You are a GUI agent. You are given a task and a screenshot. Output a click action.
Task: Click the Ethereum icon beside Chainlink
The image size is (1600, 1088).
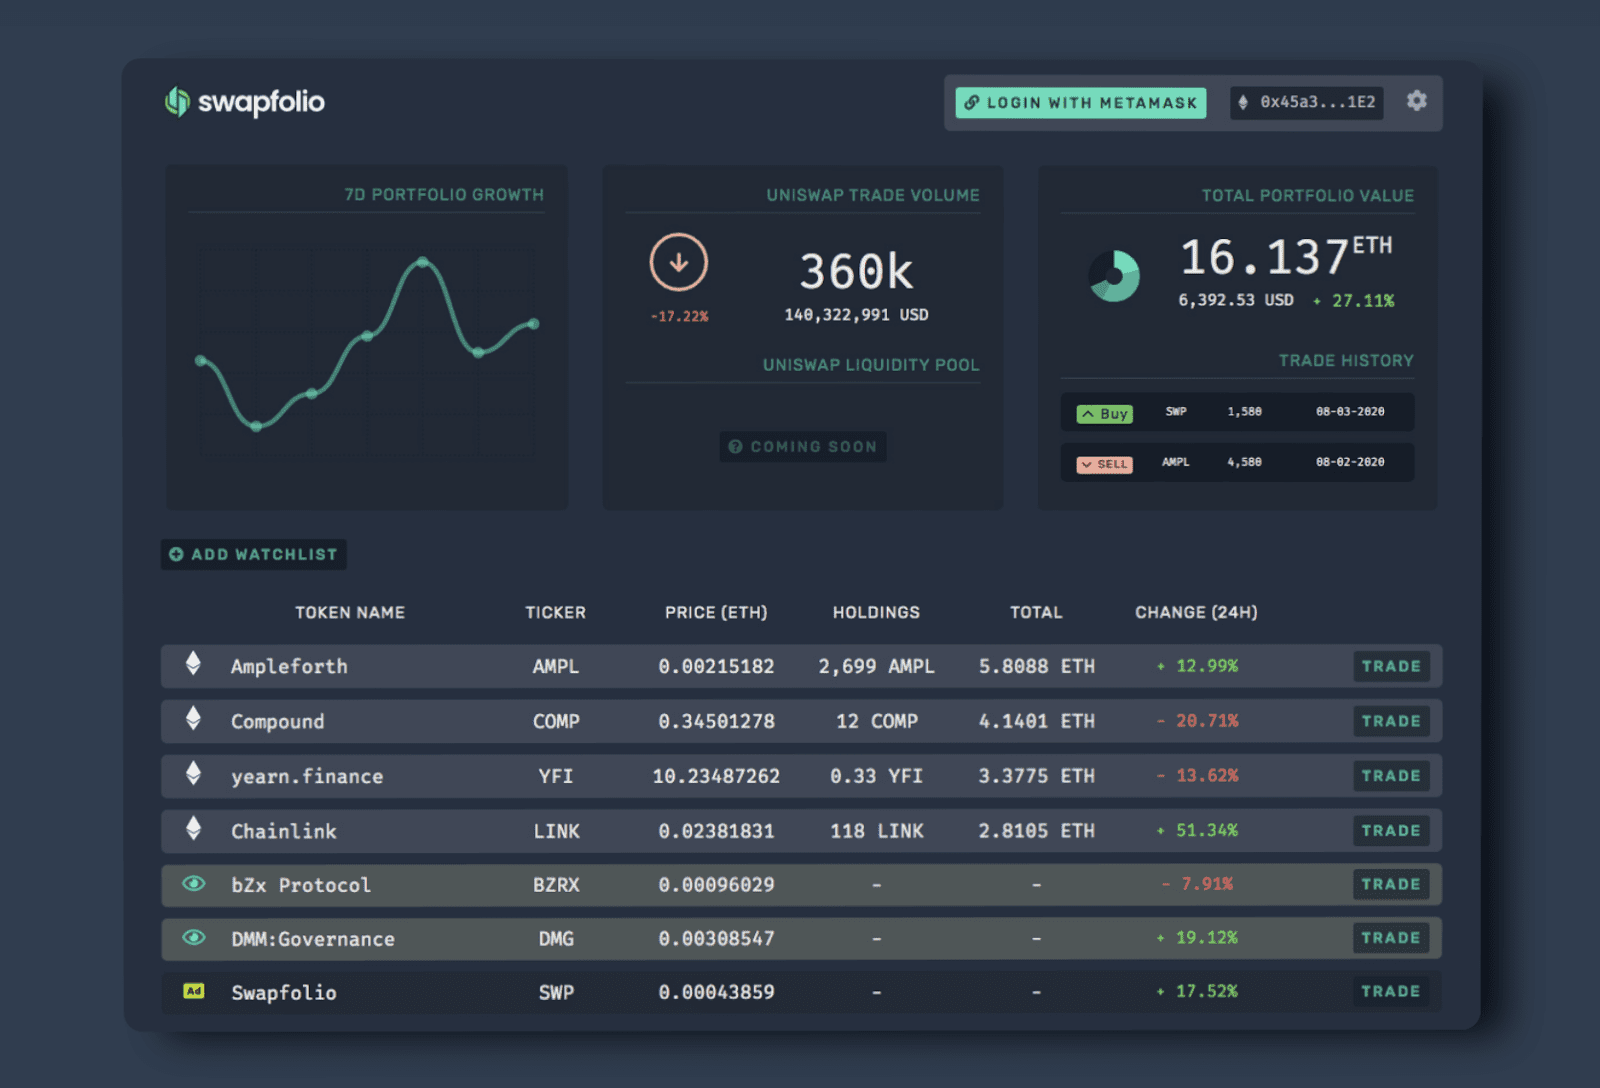(193, 829)
